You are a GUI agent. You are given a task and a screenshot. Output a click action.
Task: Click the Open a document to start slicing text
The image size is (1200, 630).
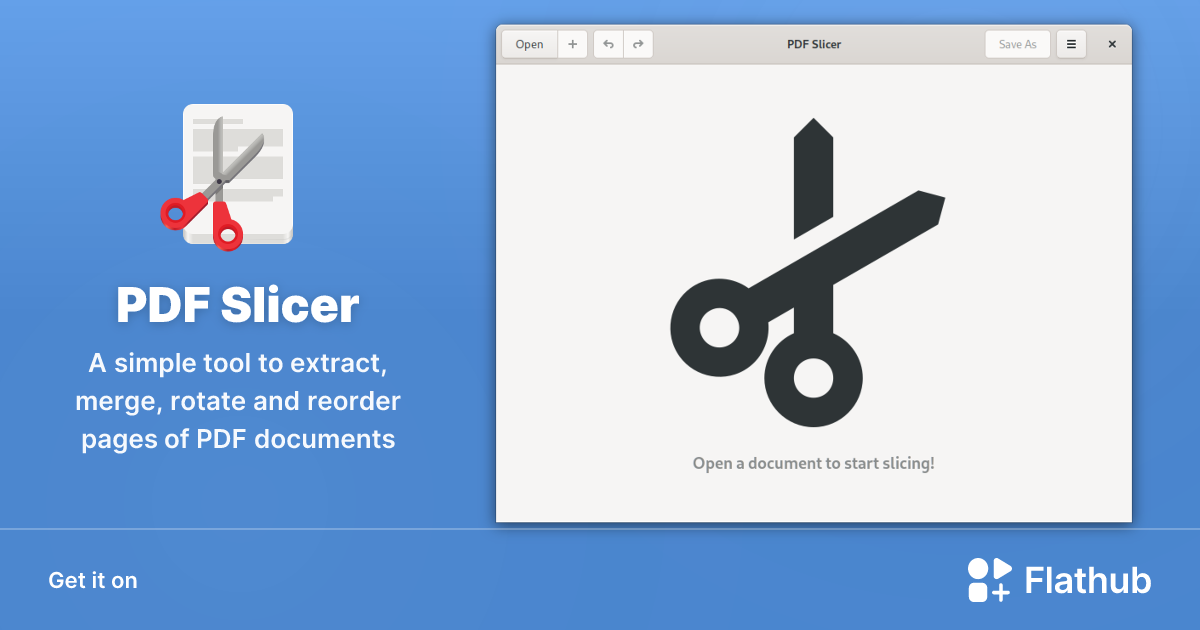tap(813, 463)
